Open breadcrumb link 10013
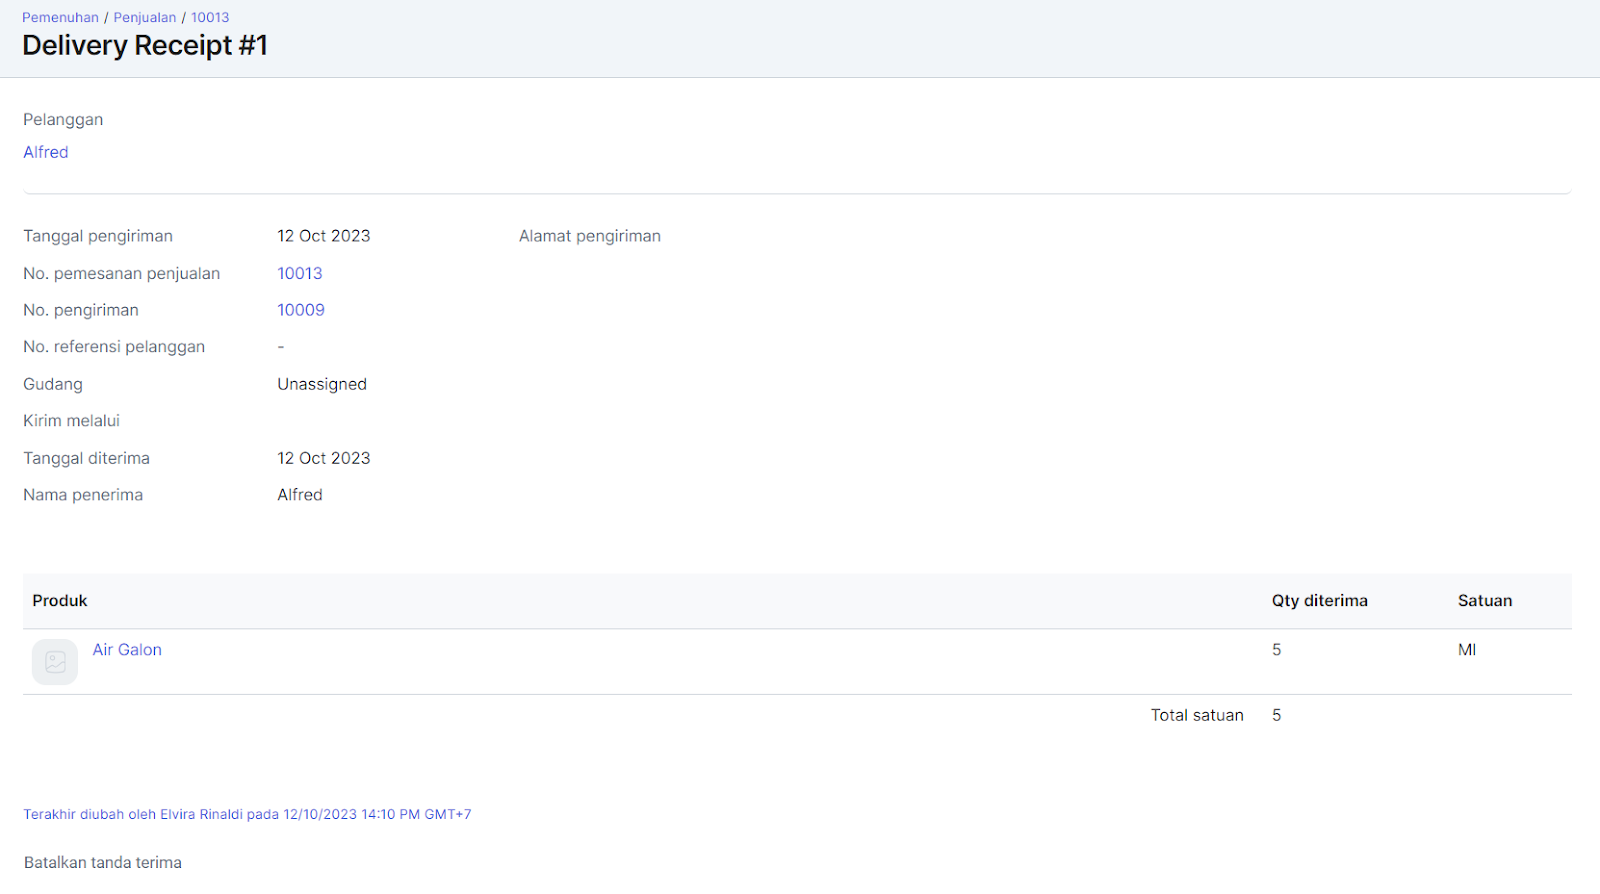The height and width of the screenshot is (894, 1600). click(x=210, y=18)
